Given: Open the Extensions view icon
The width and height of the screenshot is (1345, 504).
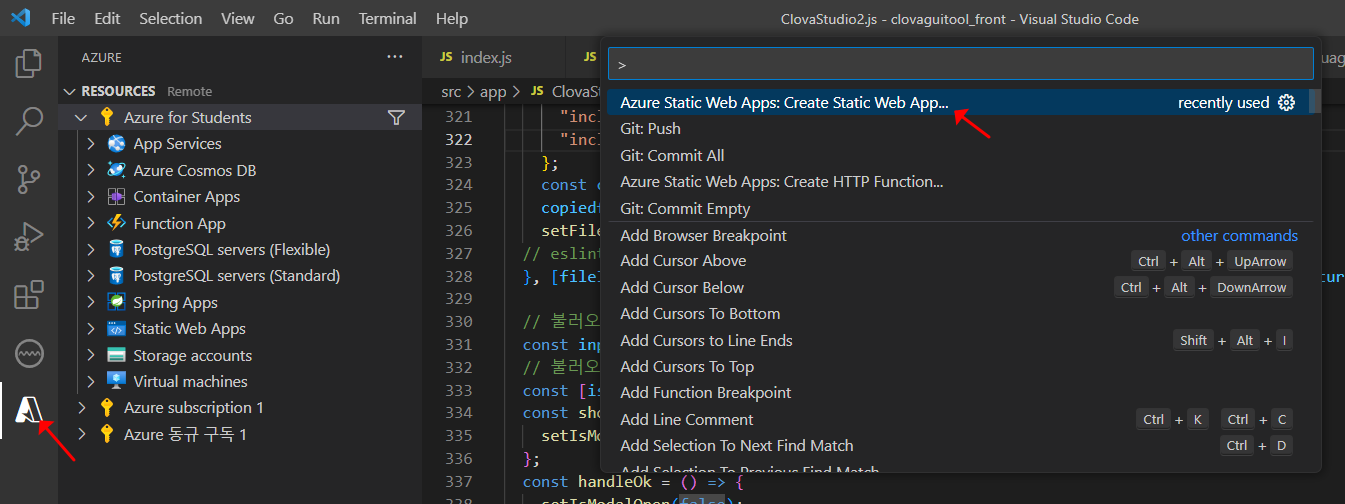Looking at the screenshot, I should pos(28,296).
